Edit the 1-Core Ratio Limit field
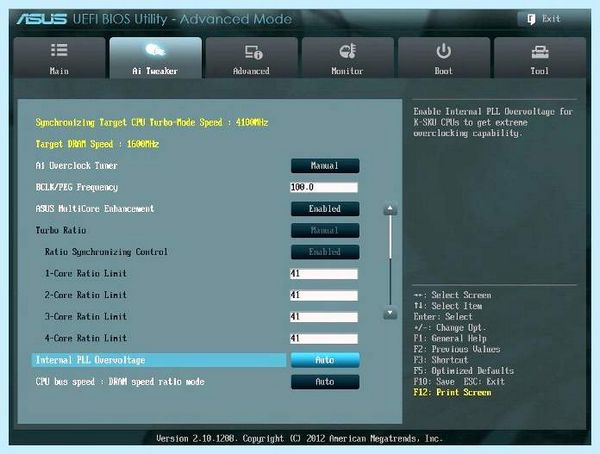This screenshot has height=454, width=600. click(324, 274)
